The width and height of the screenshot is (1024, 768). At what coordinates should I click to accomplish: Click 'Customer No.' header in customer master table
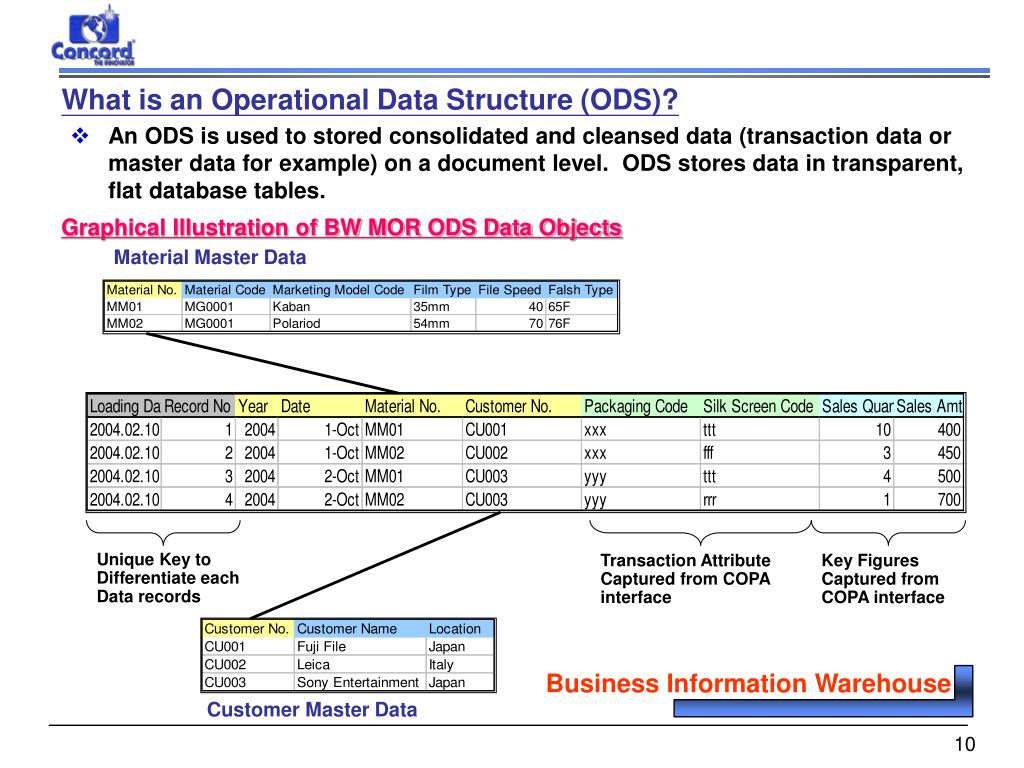pyautogui.click(x=246, y=629)
